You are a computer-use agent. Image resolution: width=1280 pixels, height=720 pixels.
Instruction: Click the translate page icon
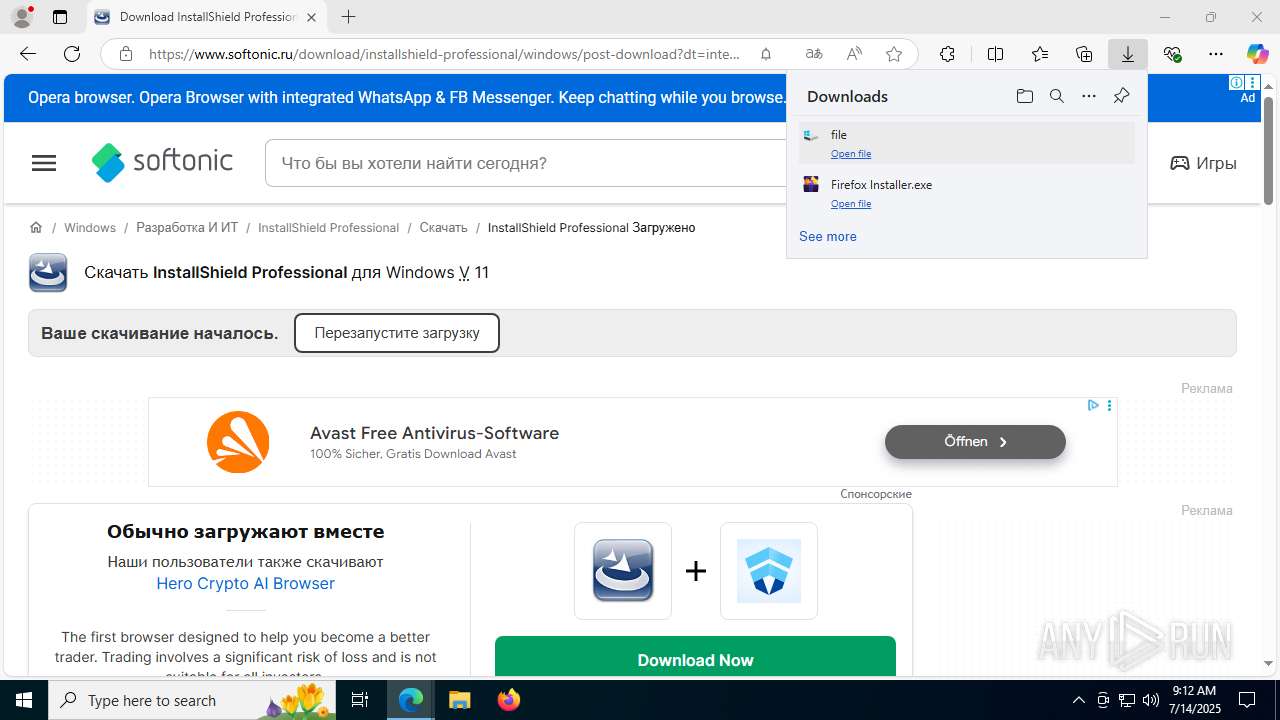(x=814, y=54)
